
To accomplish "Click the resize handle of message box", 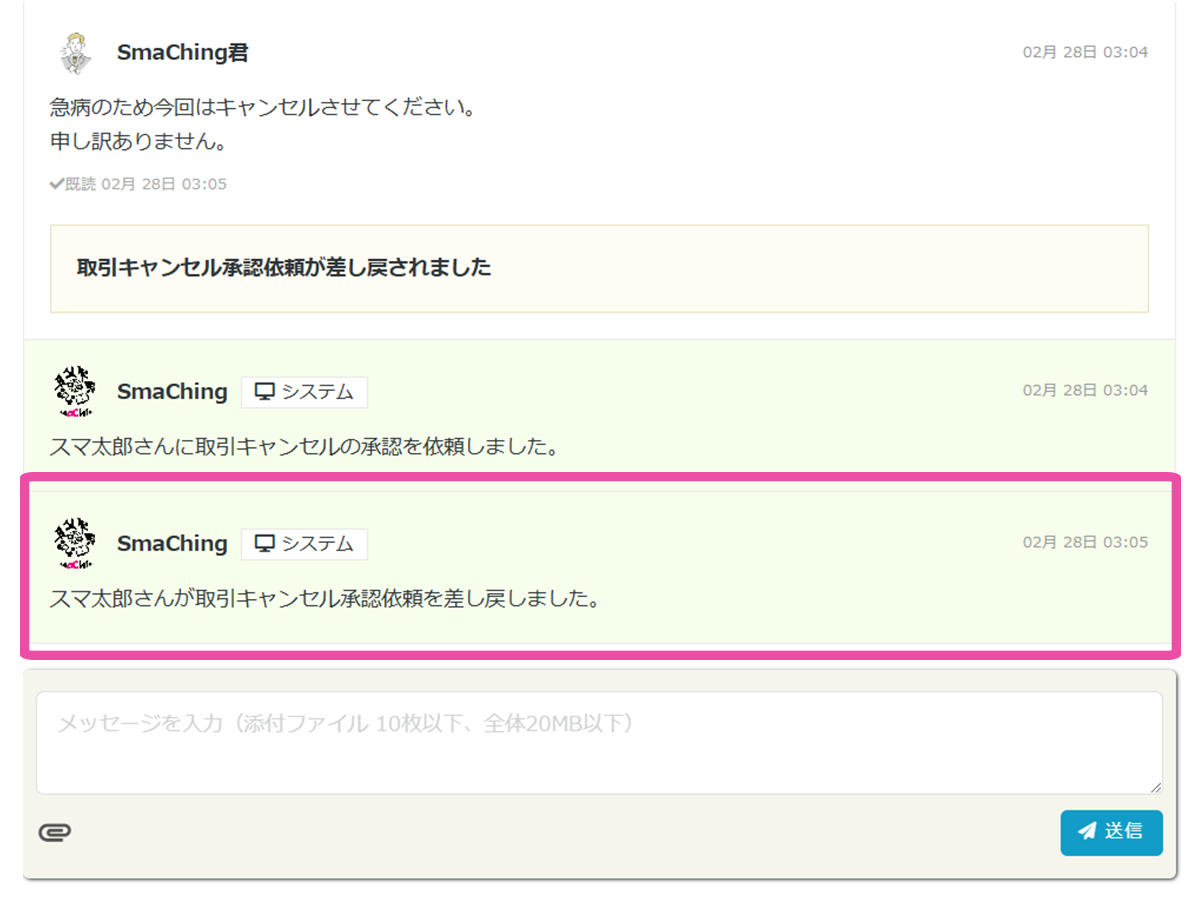I will pyautogui.click(x=1156, y=788).
